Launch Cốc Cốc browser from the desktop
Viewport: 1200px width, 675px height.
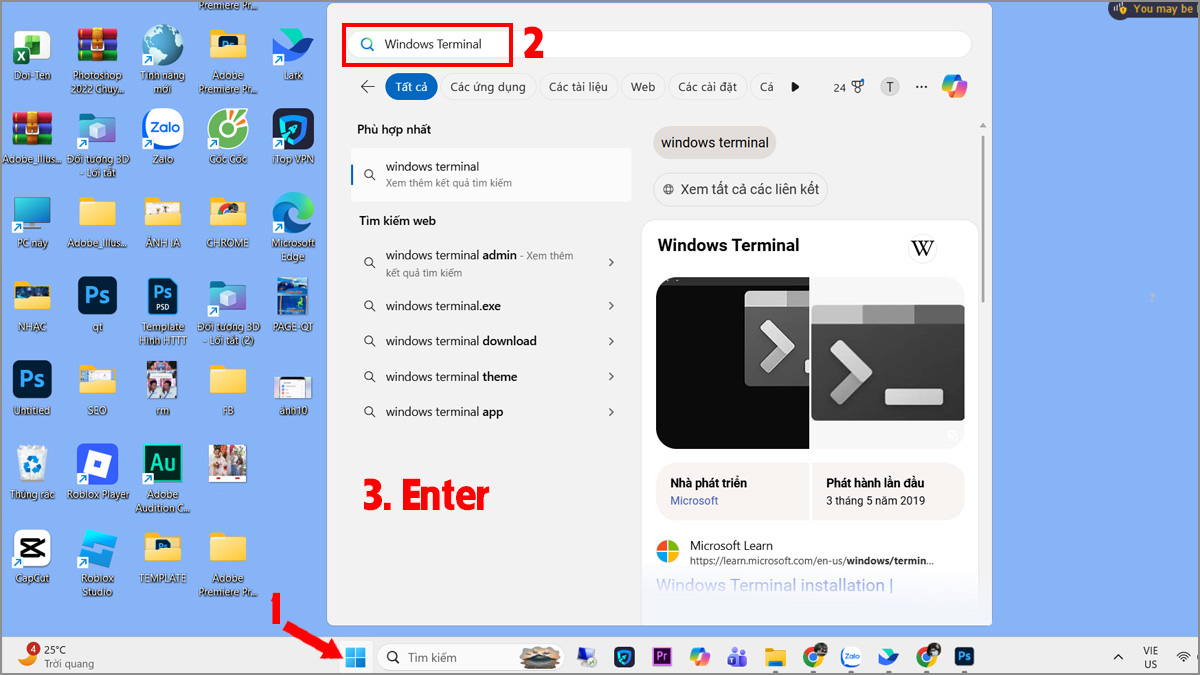[227, 130]
